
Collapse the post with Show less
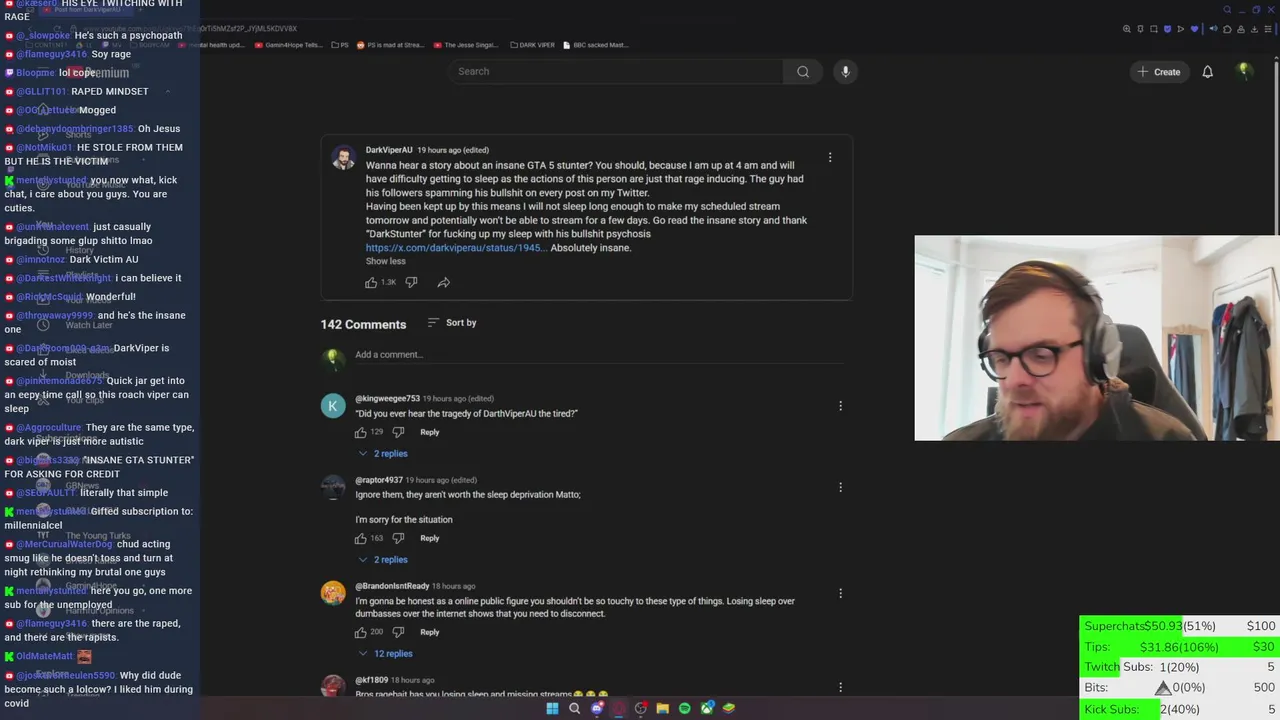point(385,261)
